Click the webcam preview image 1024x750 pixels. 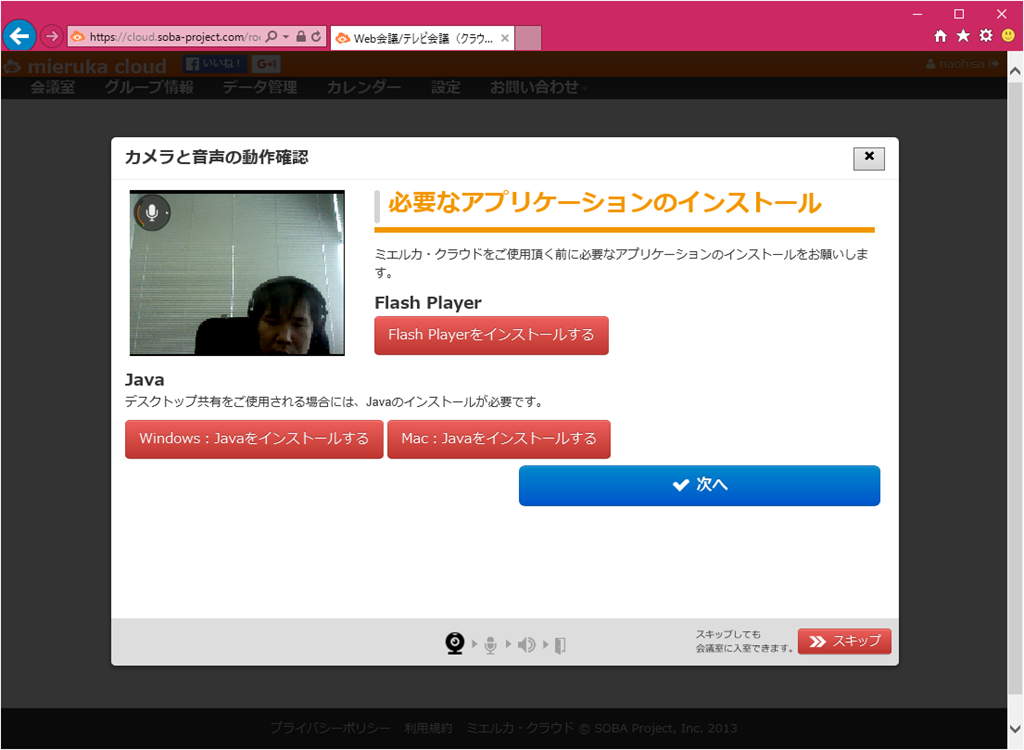pos(237,273)
